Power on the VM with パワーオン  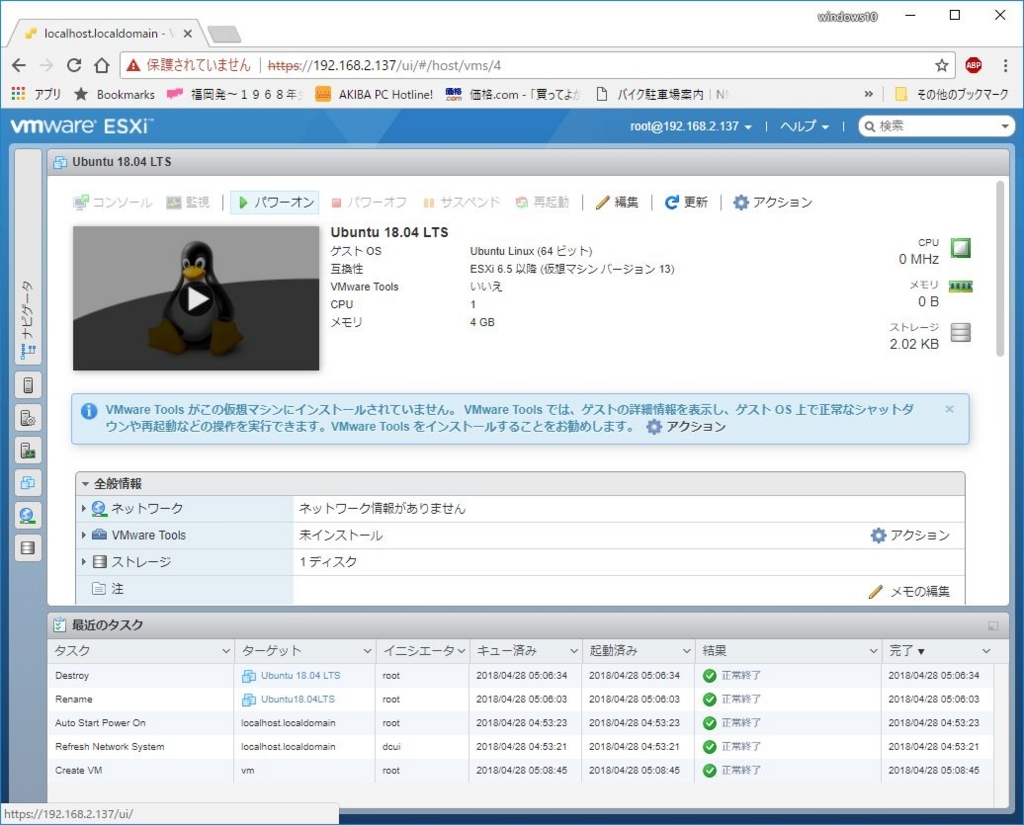click(275, 202)
